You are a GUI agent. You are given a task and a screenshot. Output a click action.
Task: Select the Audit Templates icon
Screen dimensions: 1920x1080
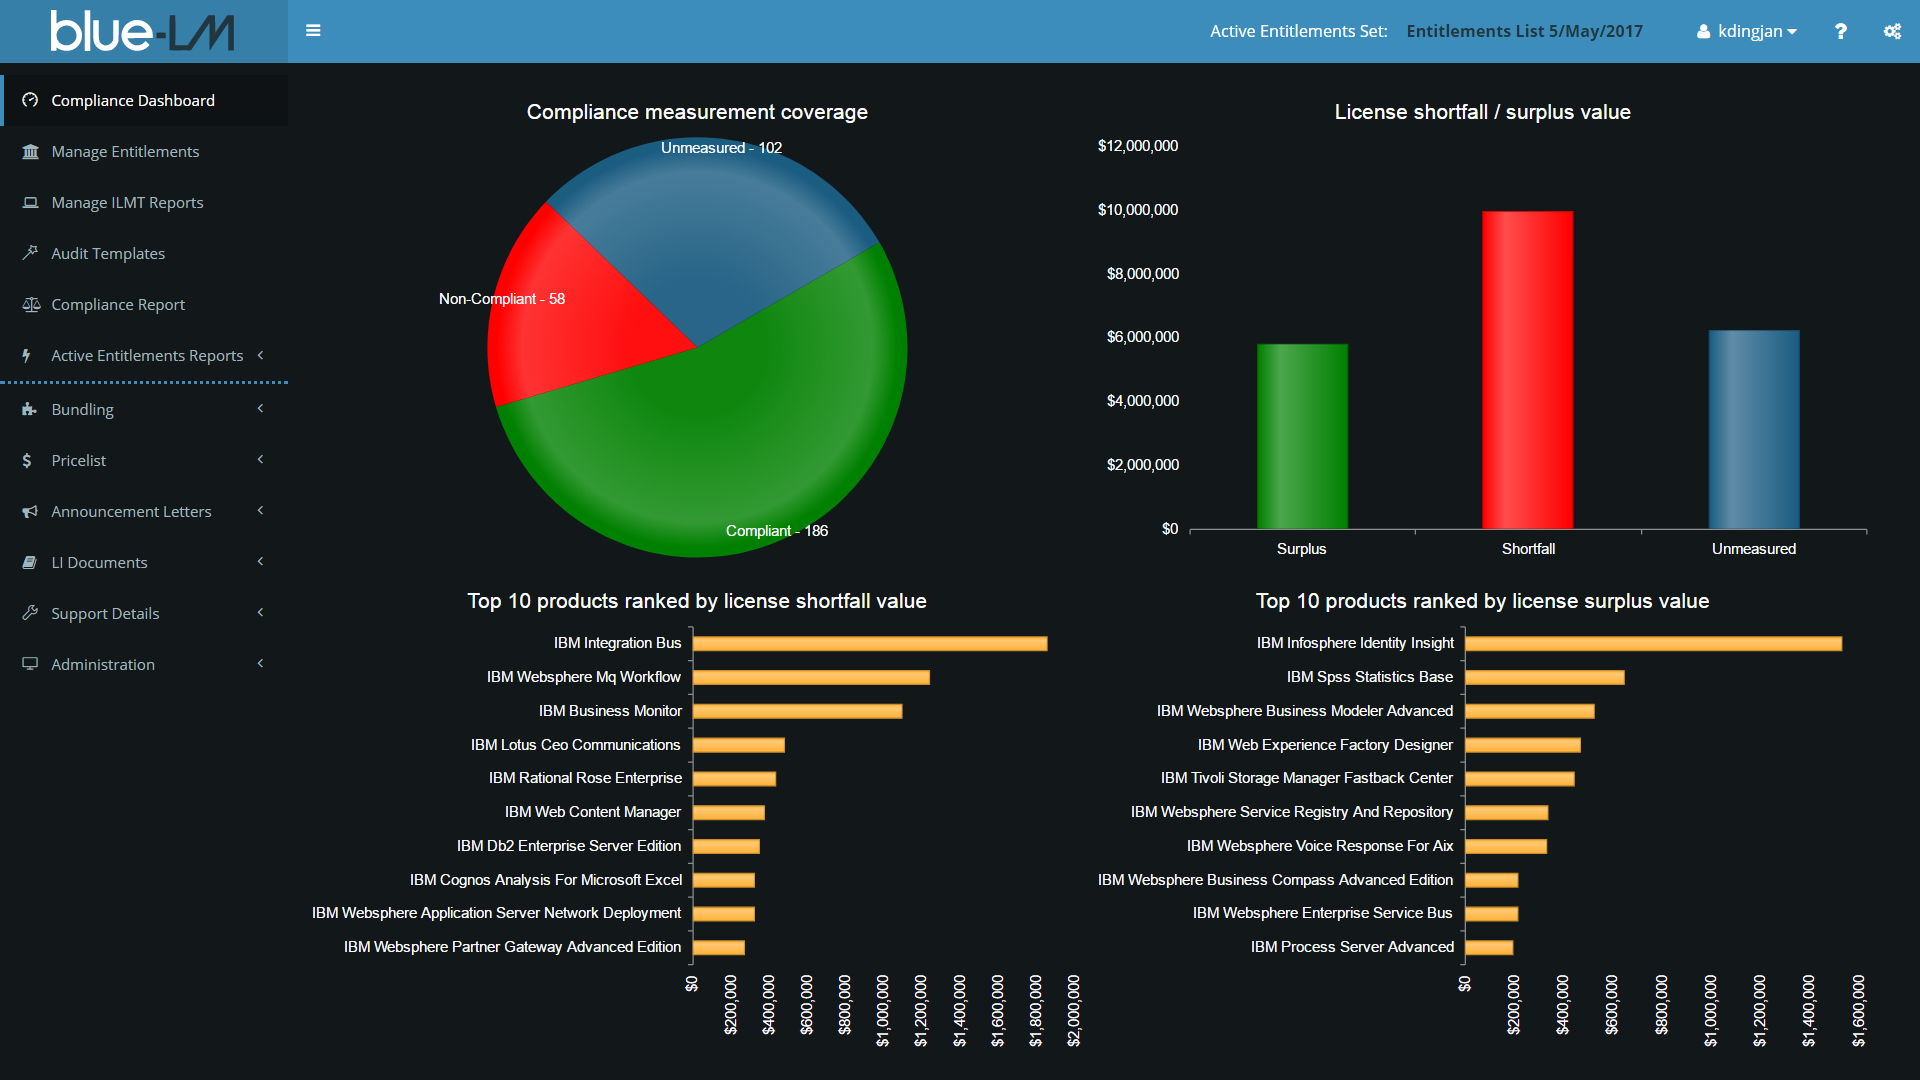(29, 253)
